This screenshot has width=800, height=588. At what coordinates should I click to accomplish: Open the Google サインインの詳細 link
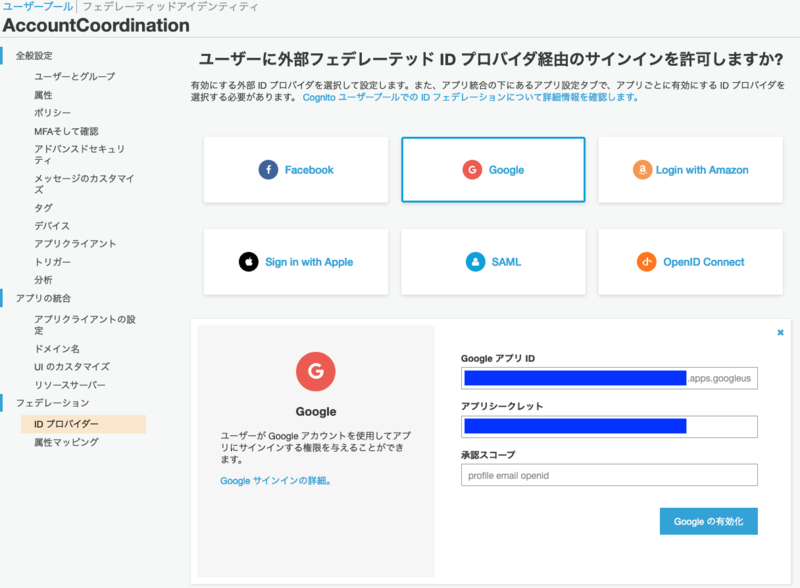click(276, 481)
